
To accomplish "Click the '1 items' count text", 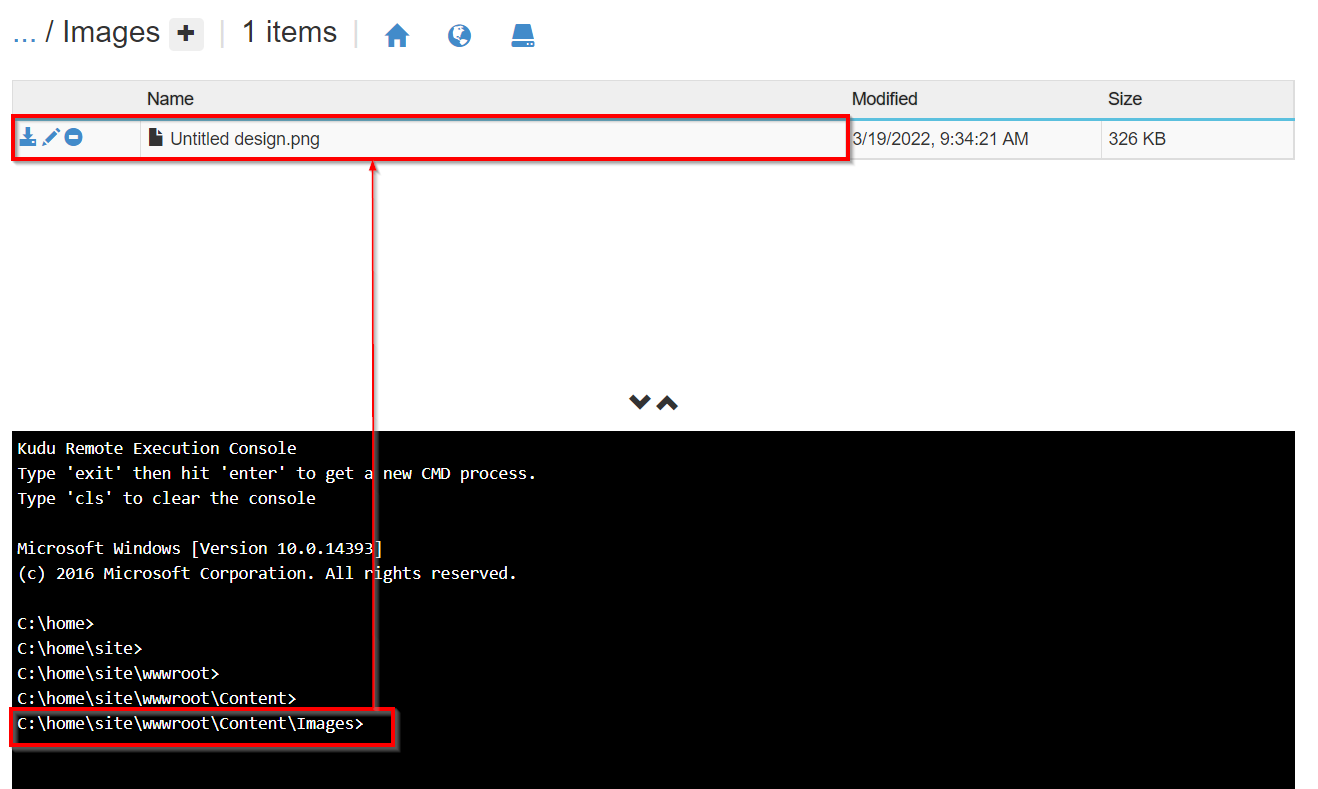I will 289,33.
